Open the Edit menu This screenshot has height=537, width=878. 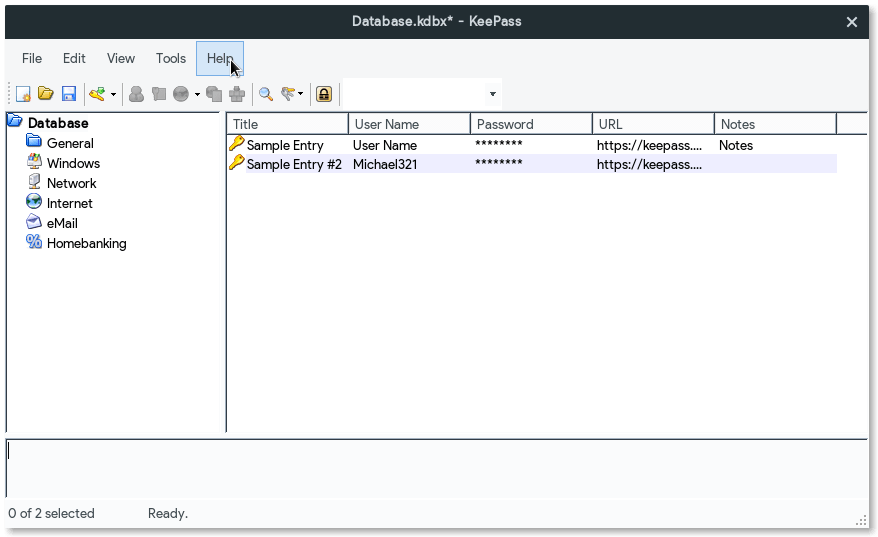coord(74,58)
